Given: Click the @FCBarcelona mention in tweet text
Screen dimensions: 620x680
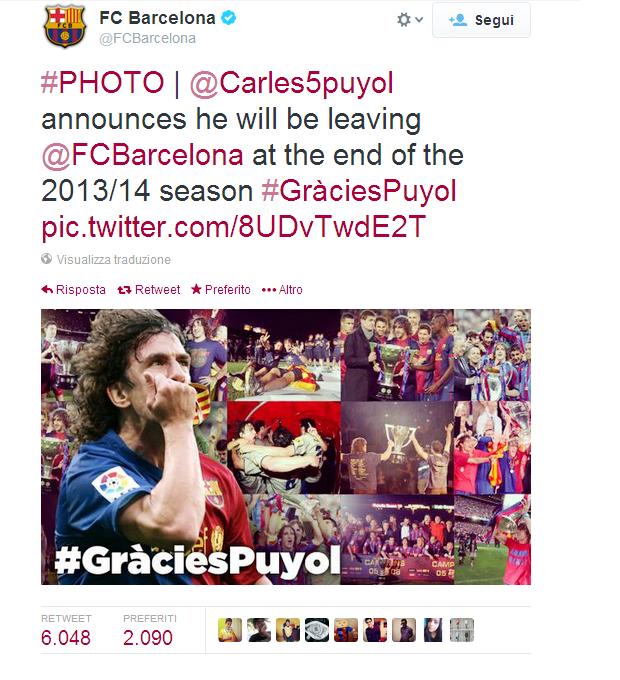Looking at the screenshot, I should click(x=142, y=156).
